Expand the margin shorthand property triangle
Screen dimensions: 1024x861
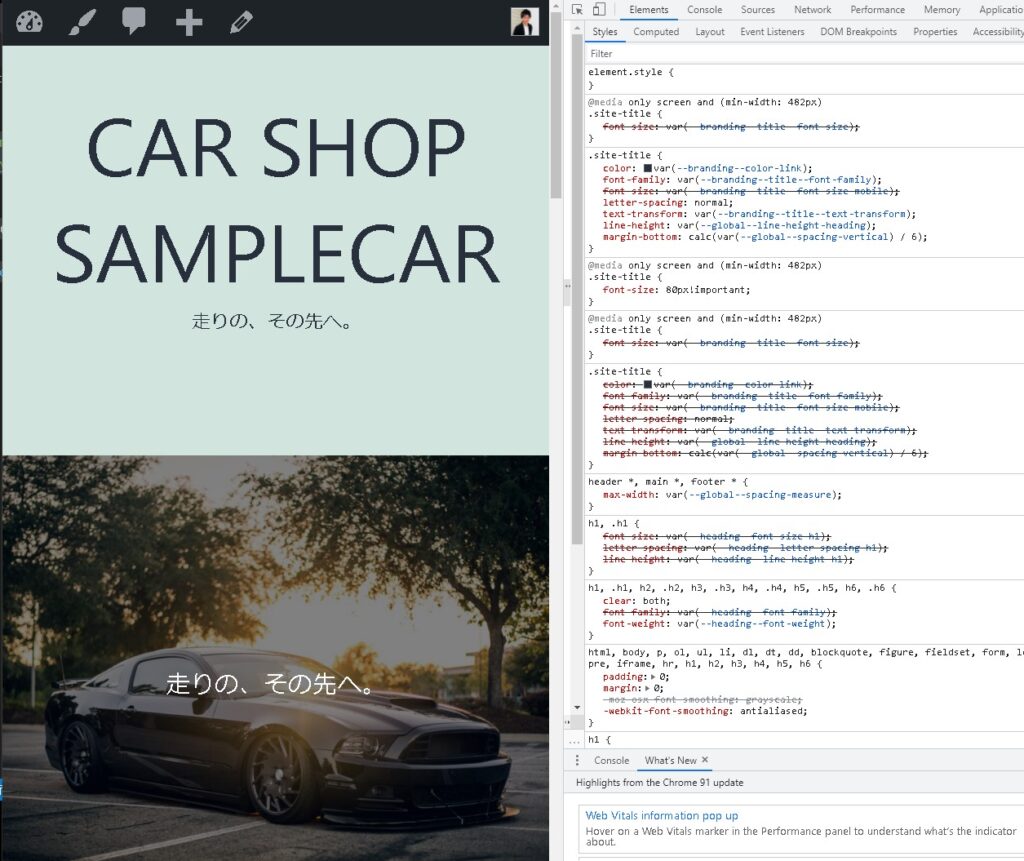tap(648, 688)
